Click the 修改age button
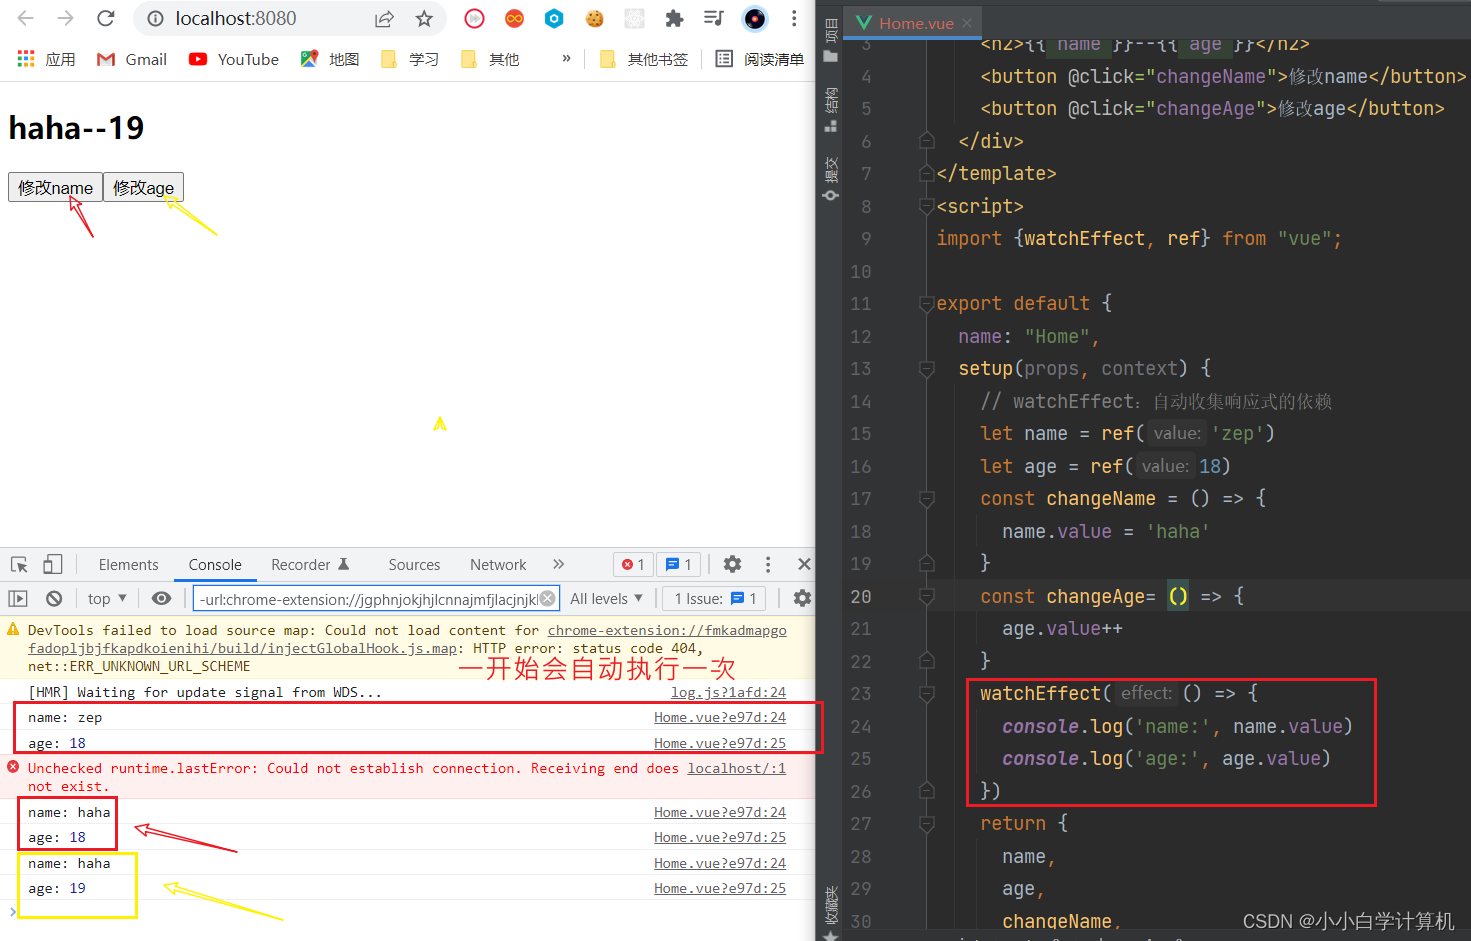 click(143, 187)
